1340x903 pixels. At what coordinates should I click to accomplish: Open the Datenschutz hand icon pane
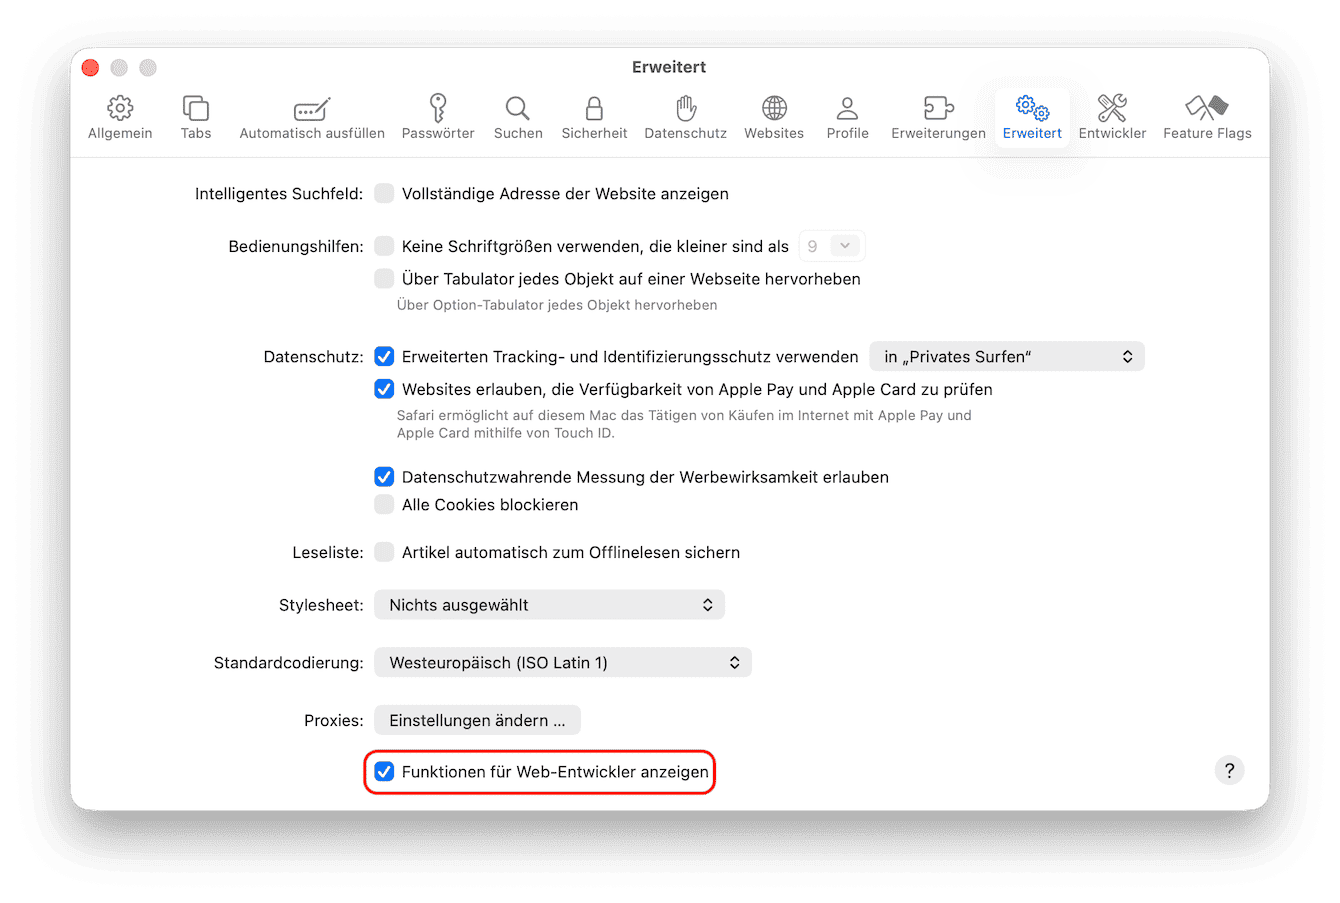pyautogui.click(x=685, y=117)
